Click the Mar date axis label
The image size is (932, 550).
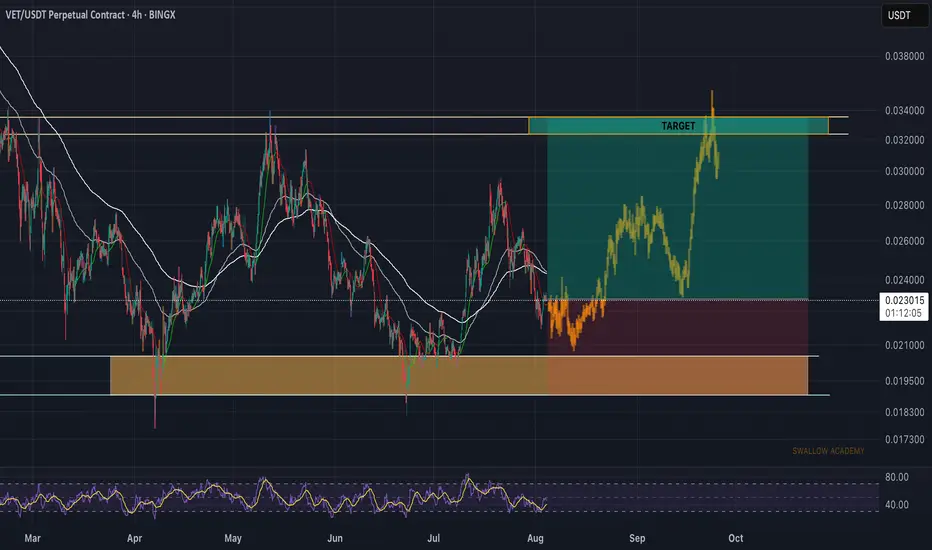click(x=33, y=538)
